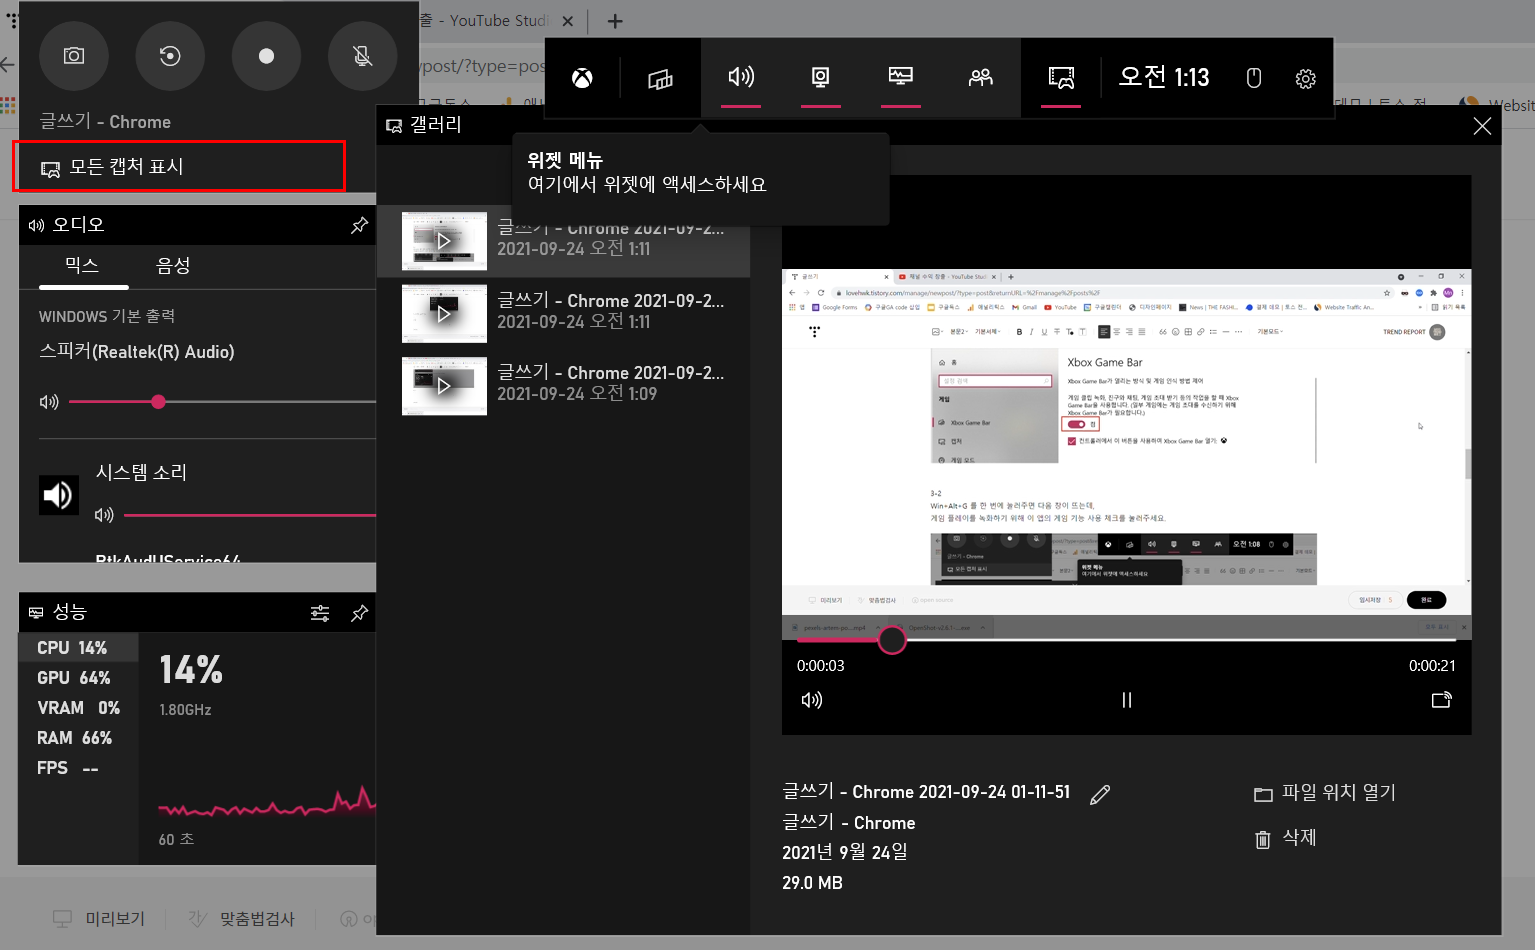Open a new Chrome tab
This screenshot has height=950, width=1535.
point(615,21)
